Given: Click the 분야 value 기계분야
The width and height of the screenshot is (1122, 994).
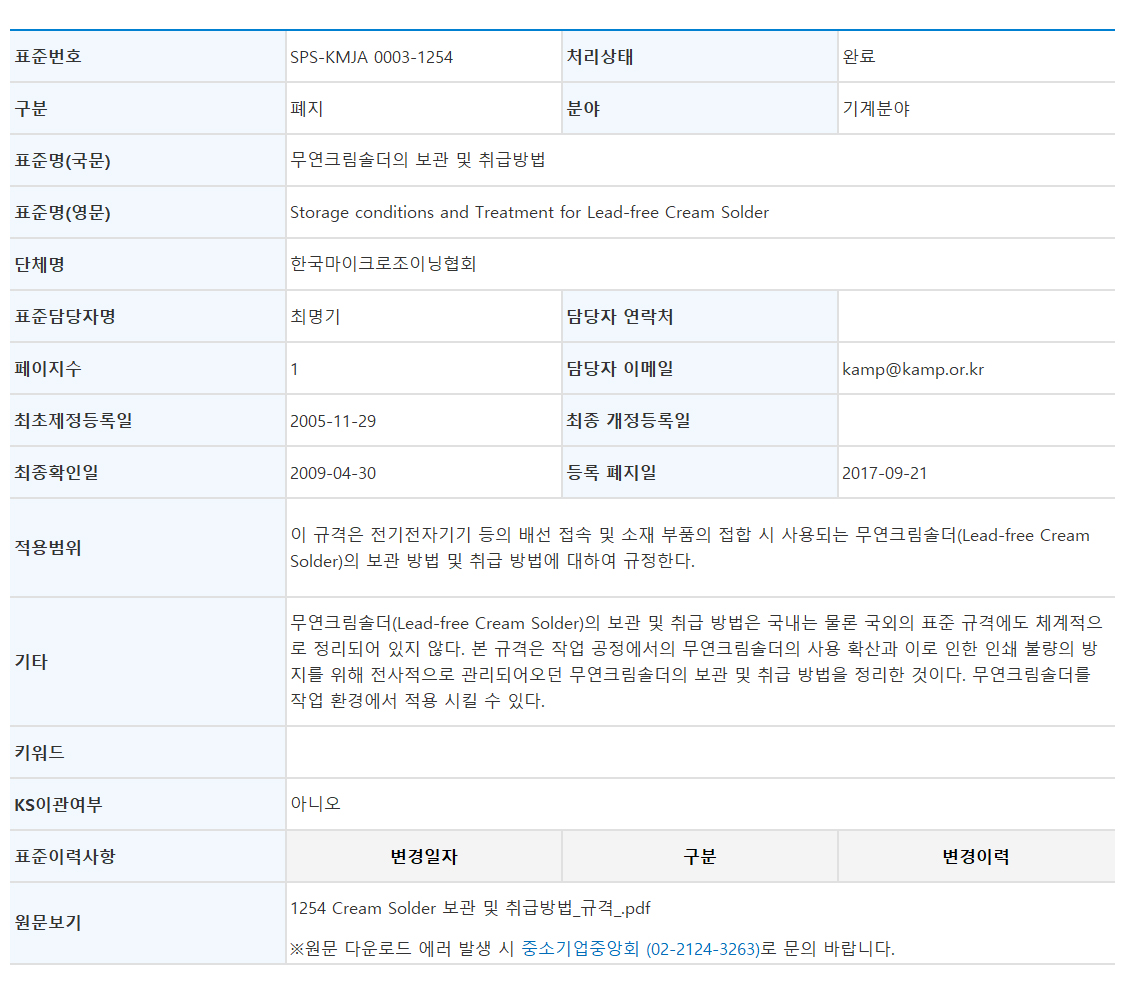Looking at the screenshot, I should click(x=876, y=109).
